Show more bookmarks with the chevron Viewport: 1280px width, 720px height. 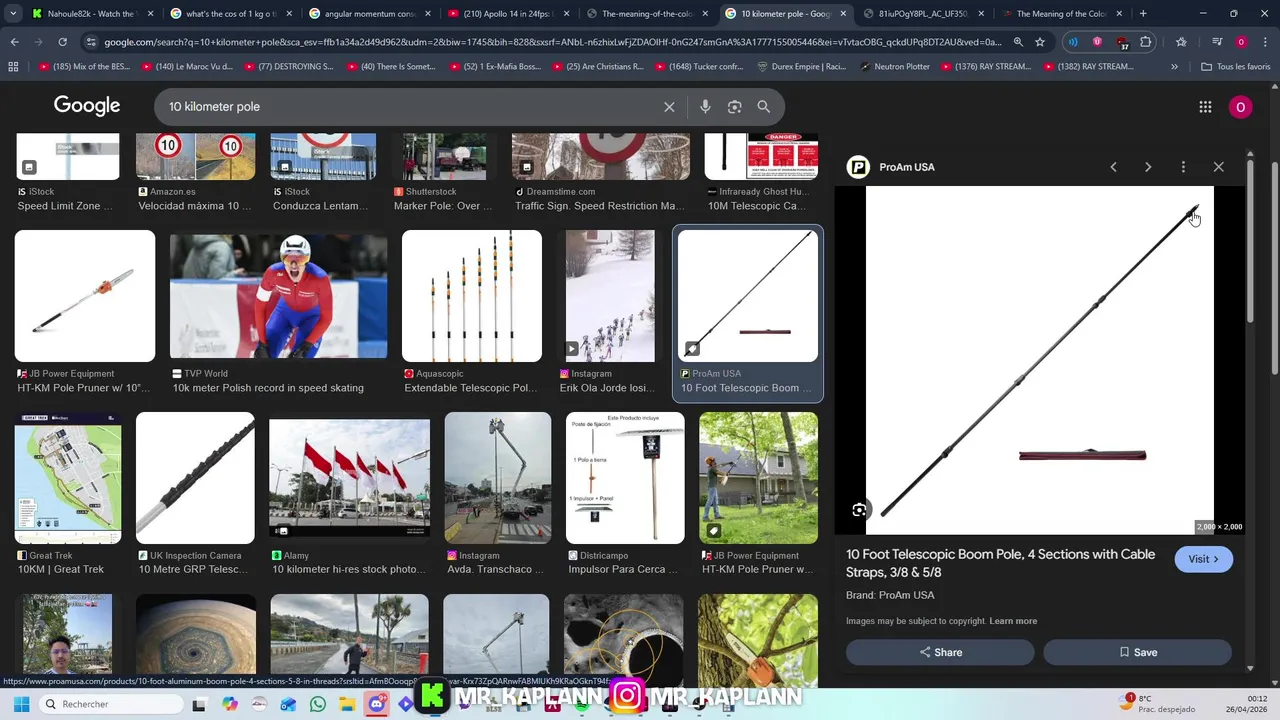pos(1174,66)
